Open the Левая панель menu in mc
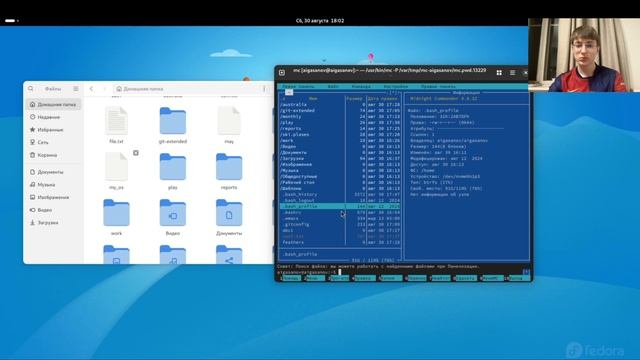 (298, 87)
